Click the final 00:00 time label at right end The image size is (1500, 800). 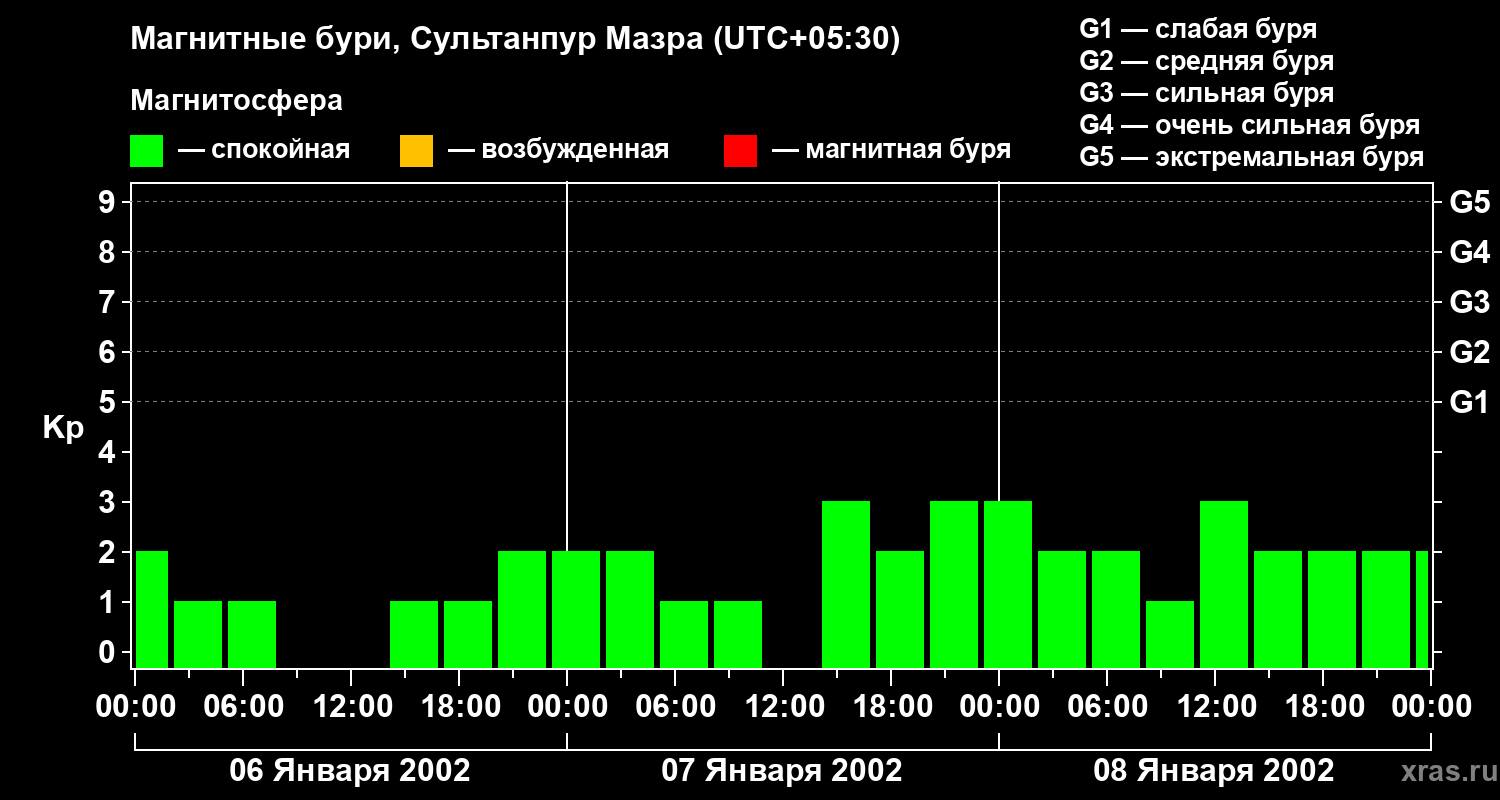point(1431,706)
